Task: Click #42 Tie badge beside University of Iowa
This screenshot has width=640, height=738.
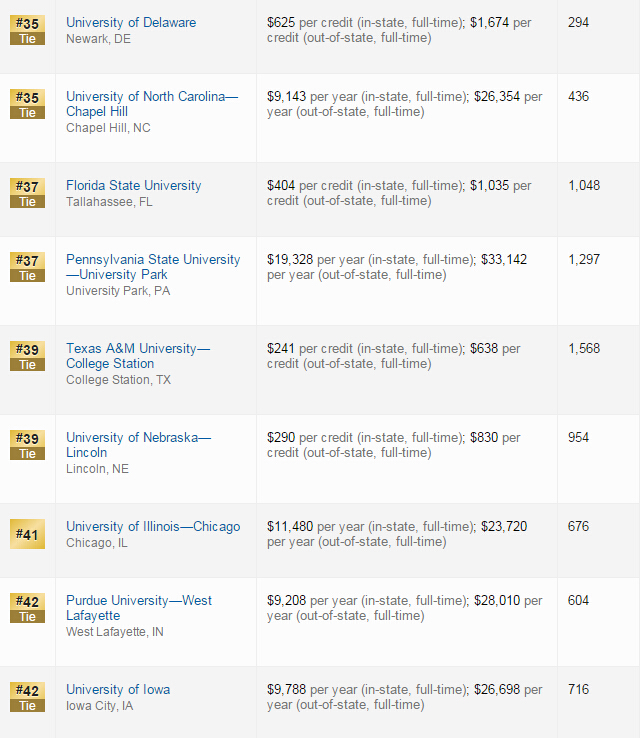Action: 27,697
